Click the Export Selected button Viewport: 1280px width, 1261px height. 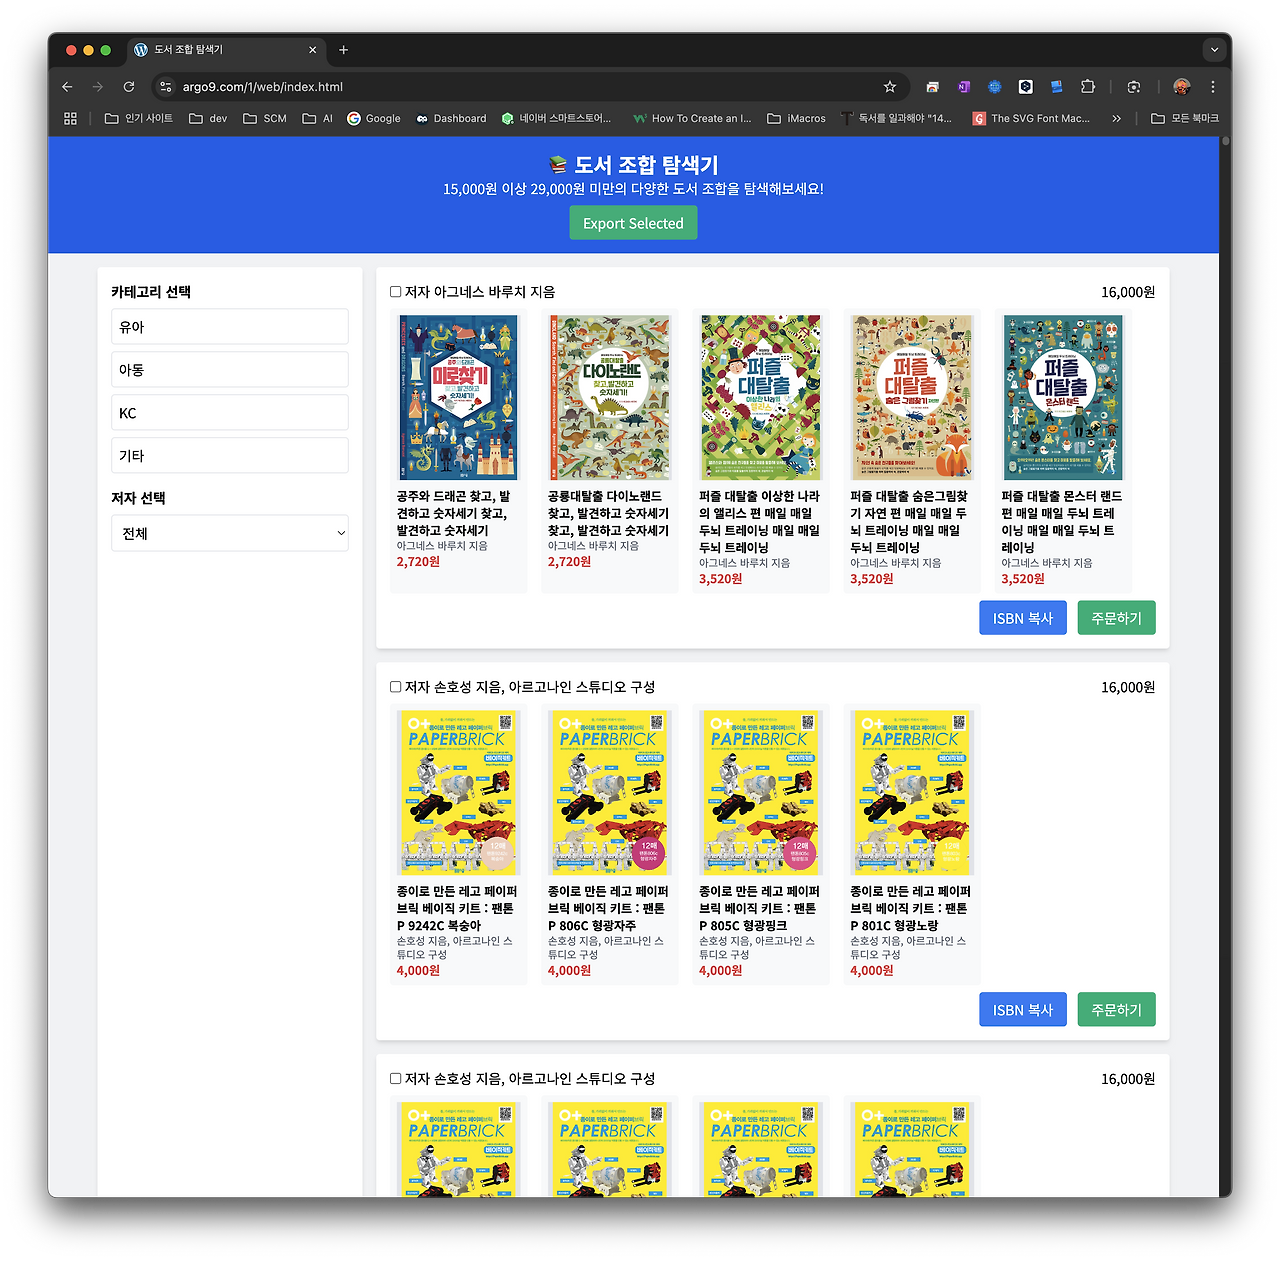(x=633, y=223)
